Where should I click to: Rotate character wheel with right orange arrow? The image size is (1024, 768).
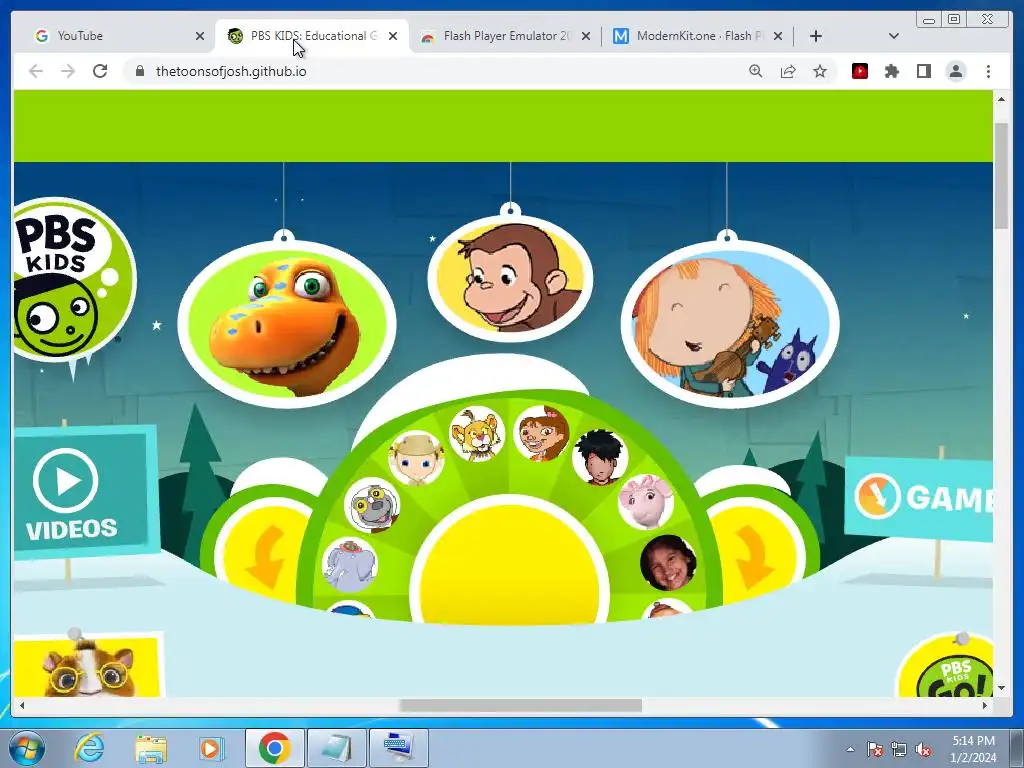click(x=754, y=557)
